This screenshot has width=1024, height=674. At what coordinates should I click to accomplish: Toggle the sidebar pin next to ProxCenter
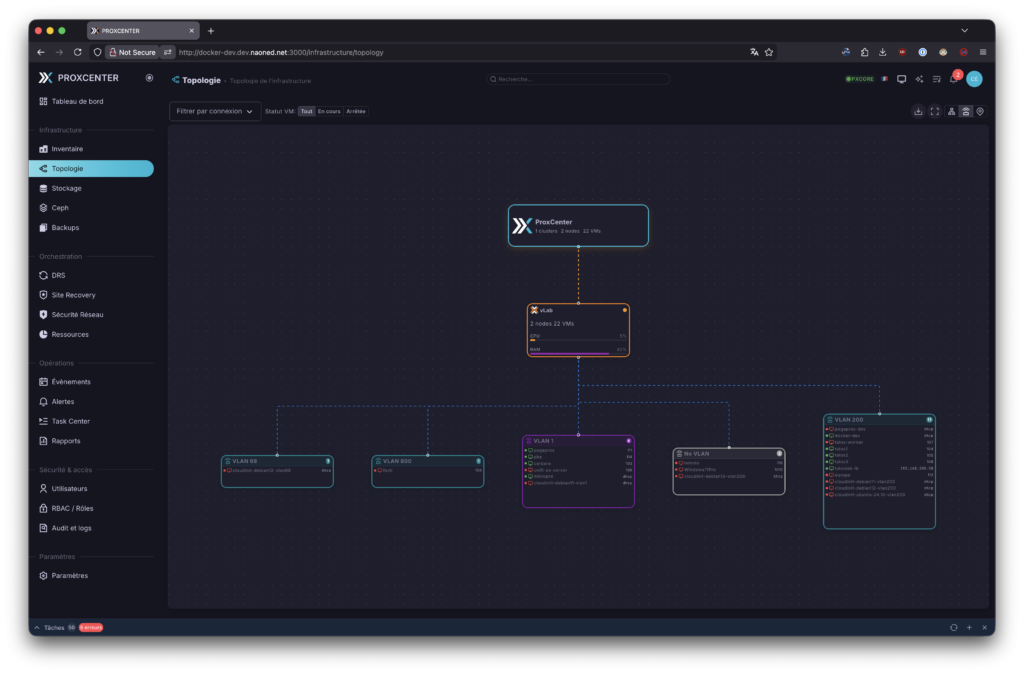pos(149,77)
